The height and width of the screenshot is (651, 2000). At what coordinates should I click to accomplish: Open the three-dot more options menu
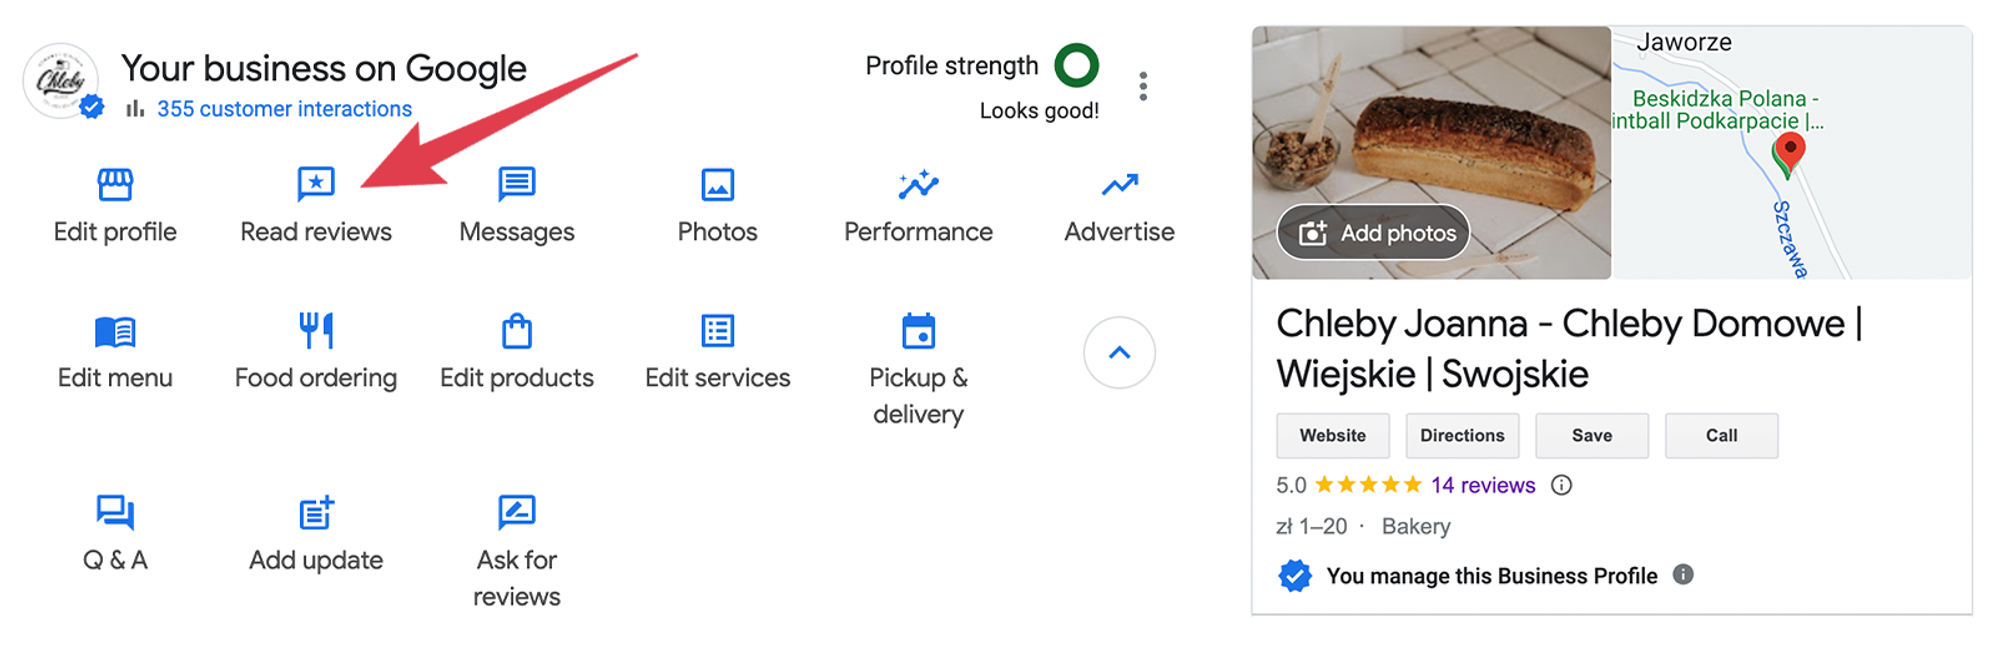(x=1143, y=86)
